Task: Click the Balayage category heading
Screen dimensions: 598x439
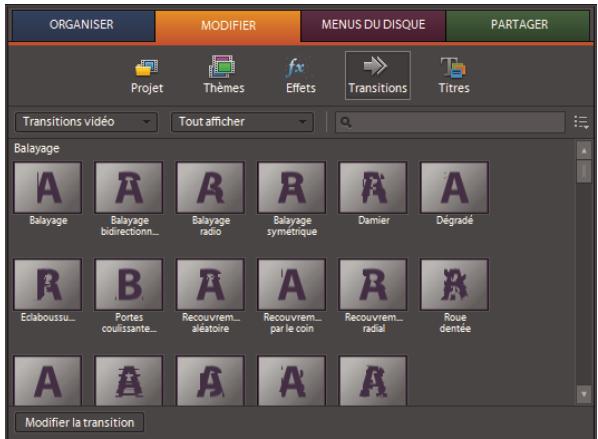Action: (37, 148)
